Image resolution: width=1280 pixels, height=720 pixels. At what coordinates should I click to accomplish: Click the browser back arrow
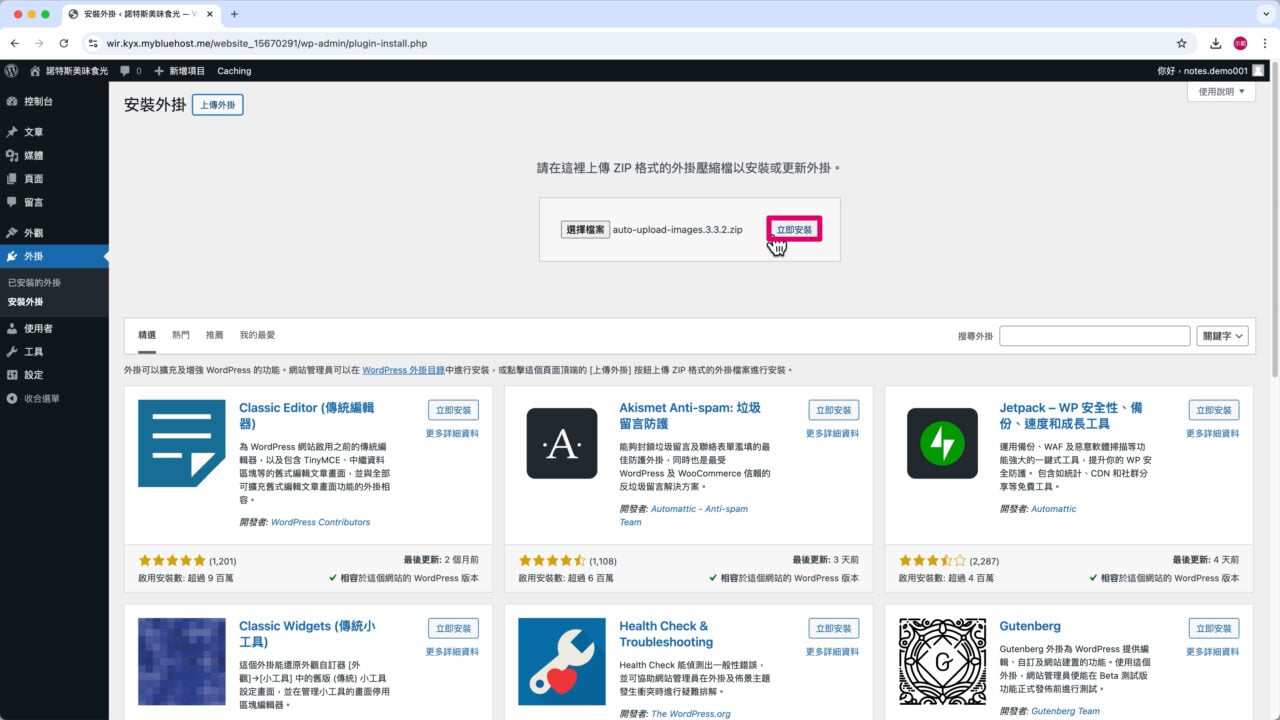click(14, 43)
